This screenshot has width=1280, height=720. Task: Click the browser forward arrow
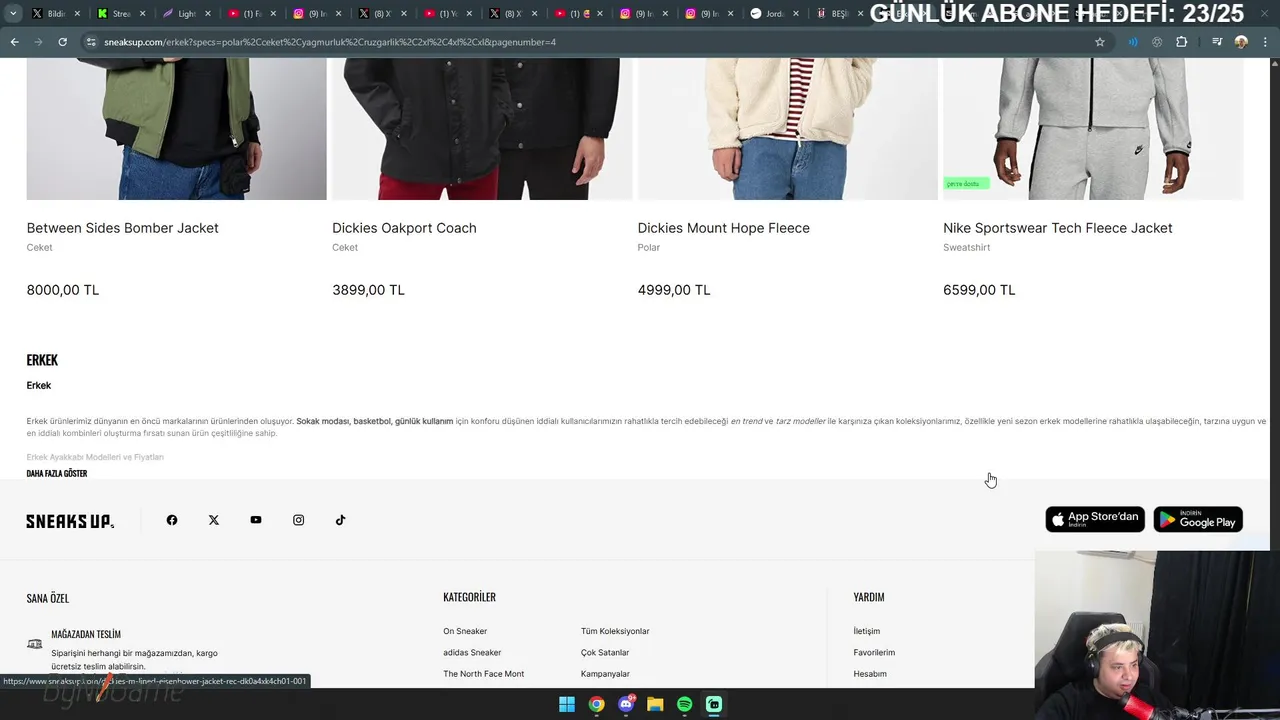38,42
